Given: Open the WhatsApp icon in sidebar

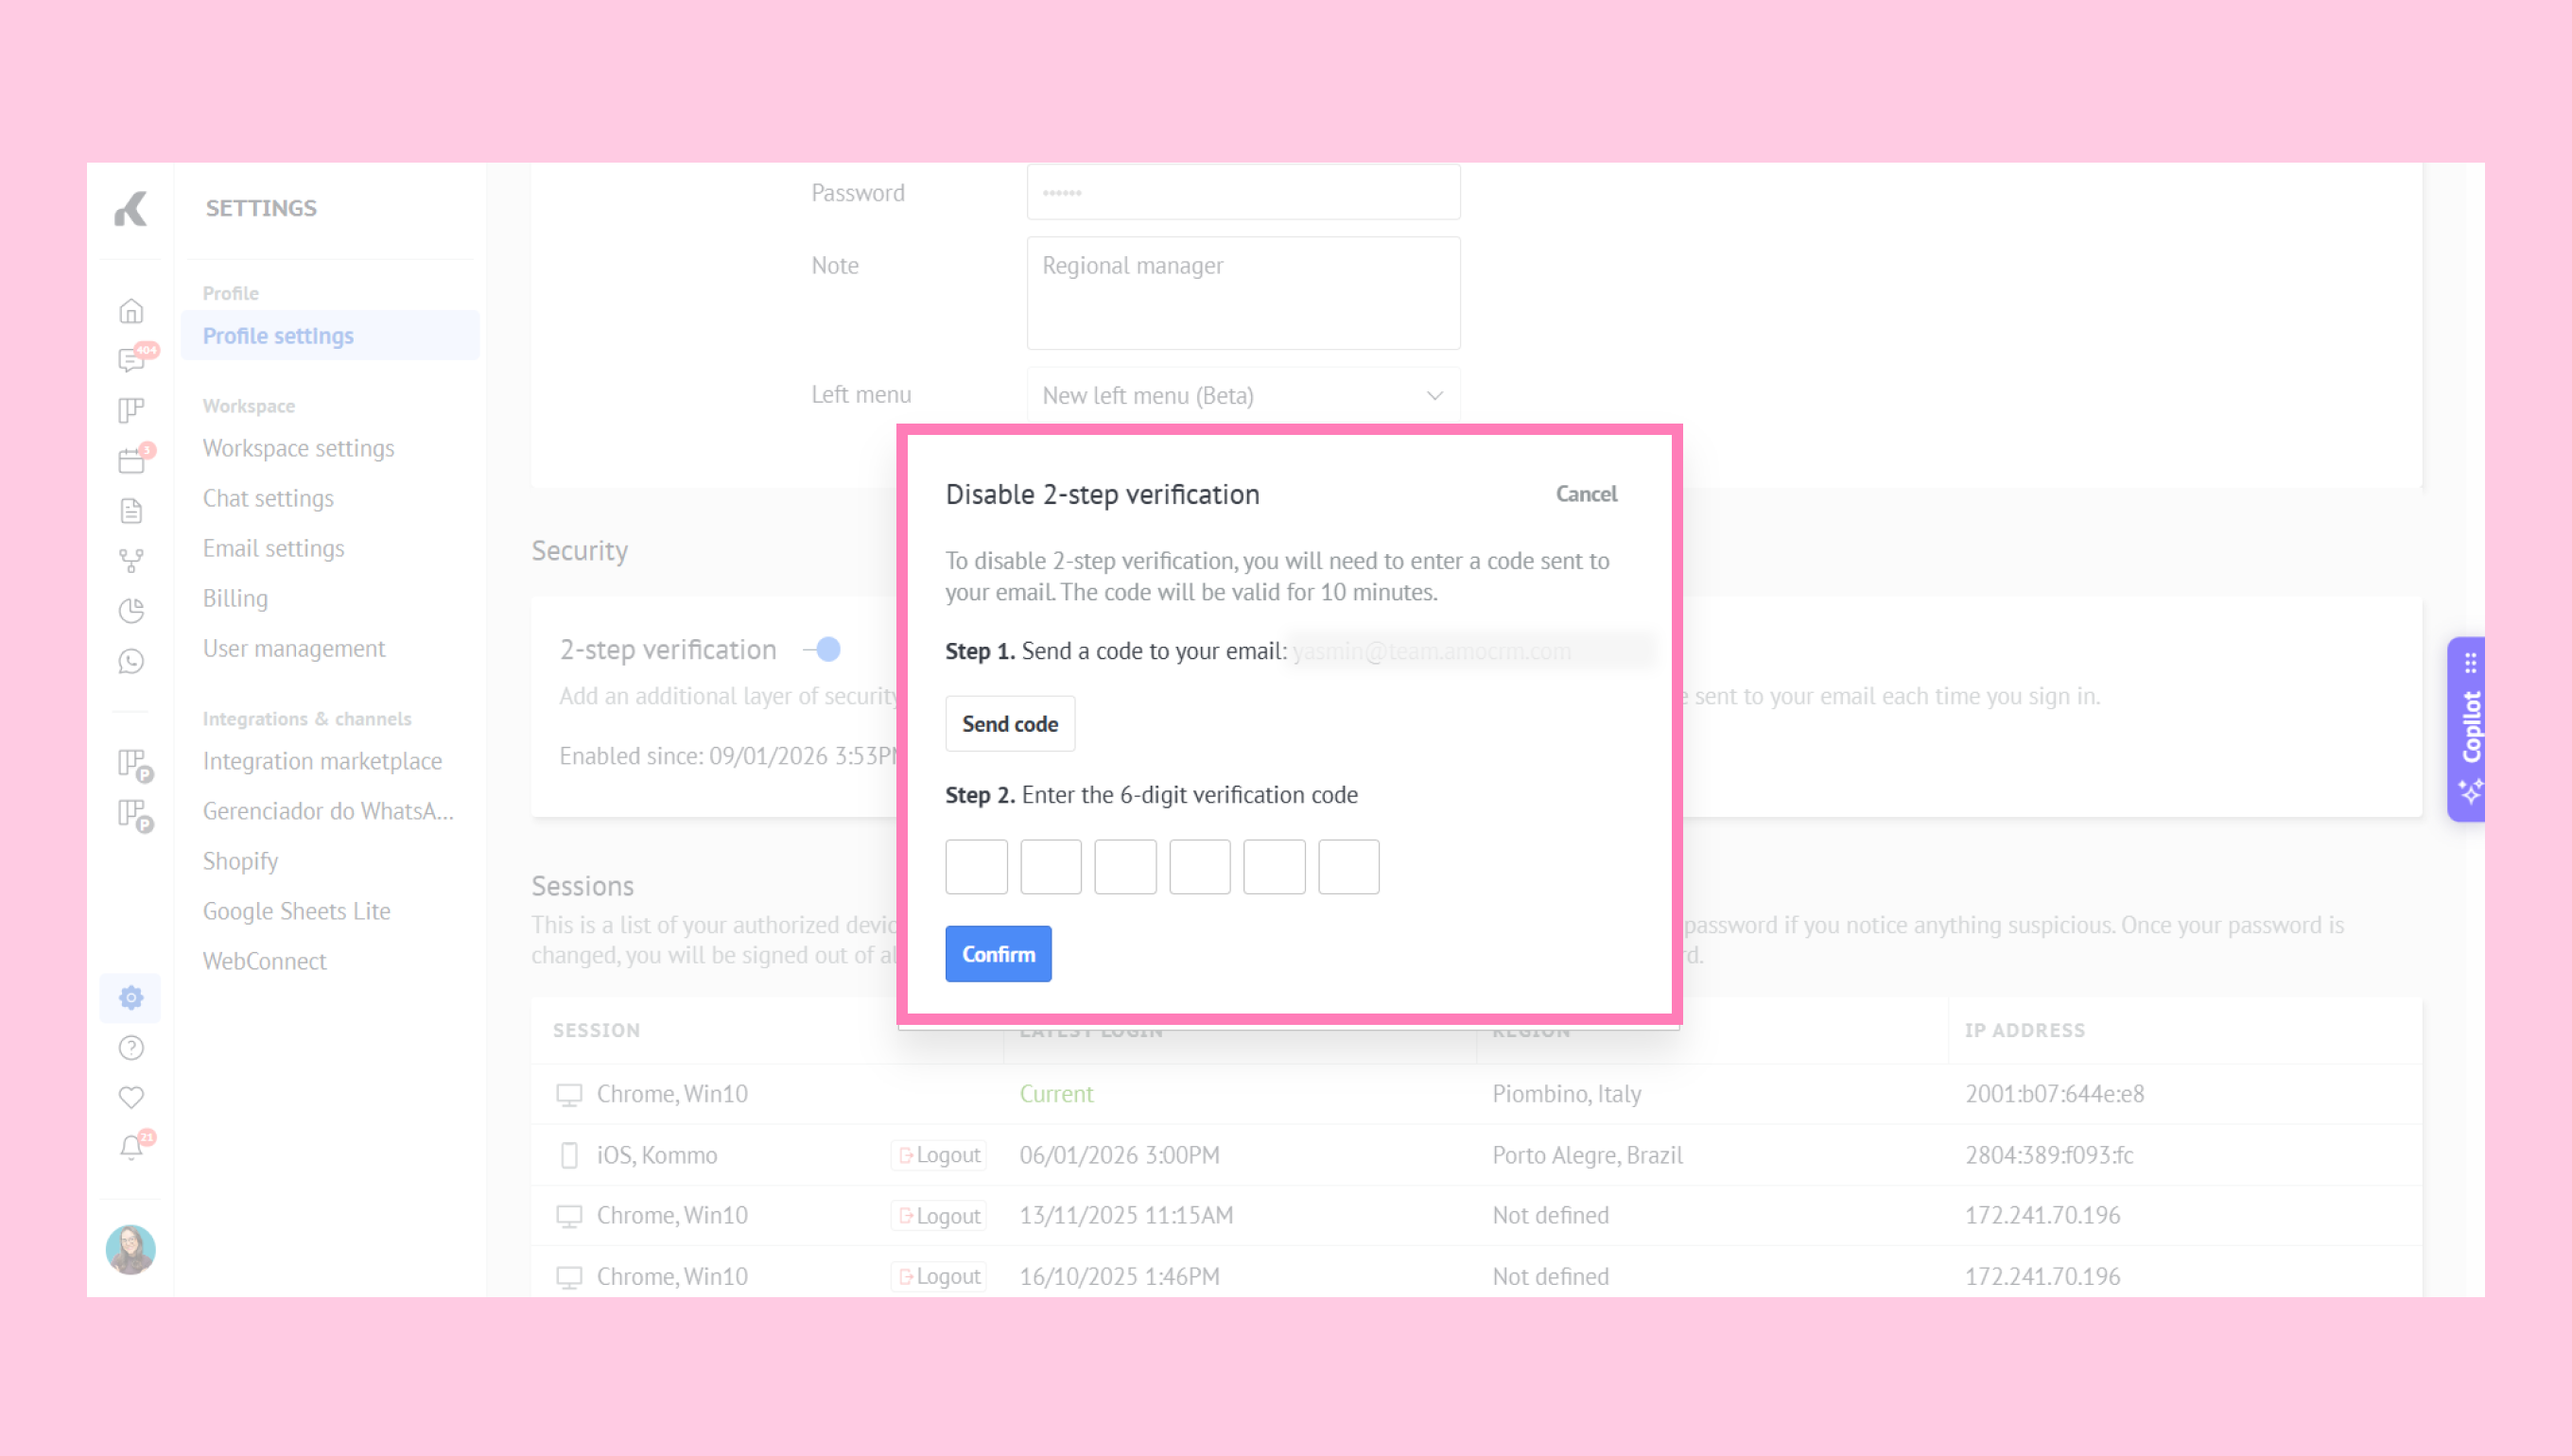Looking at the screenshot, I should [x=131, y=661].
